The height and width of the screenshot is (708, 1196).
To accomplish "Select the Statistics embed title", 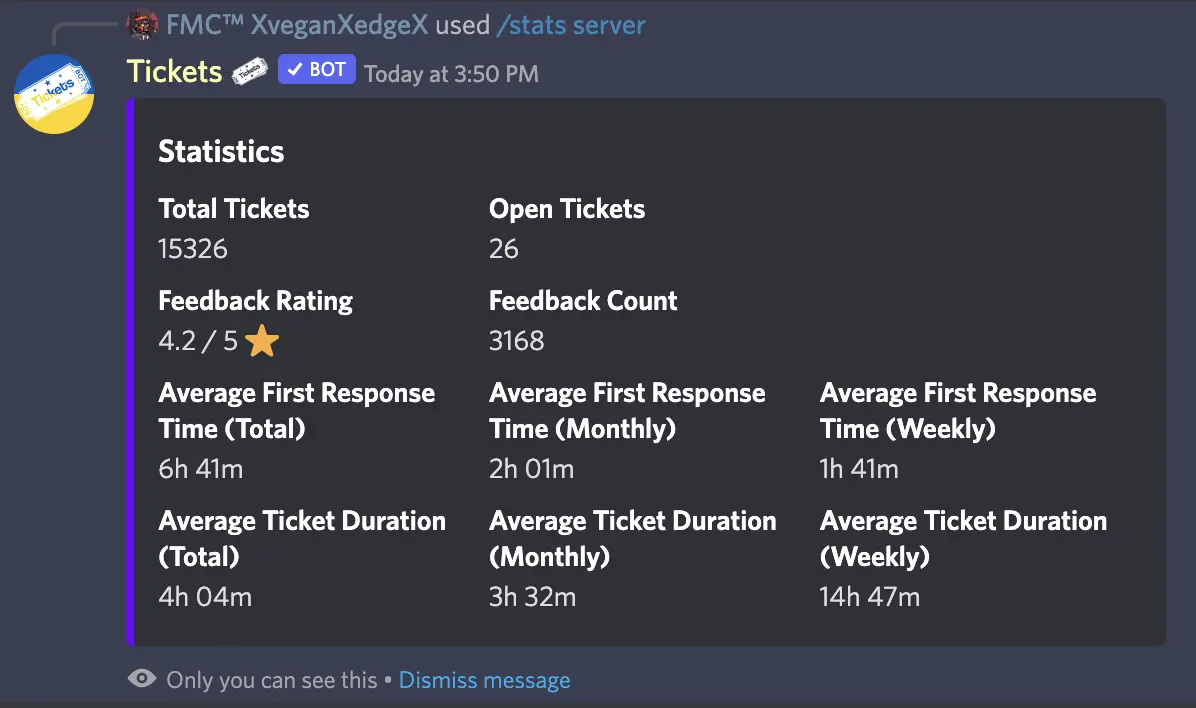I will [x=221, y=151].
